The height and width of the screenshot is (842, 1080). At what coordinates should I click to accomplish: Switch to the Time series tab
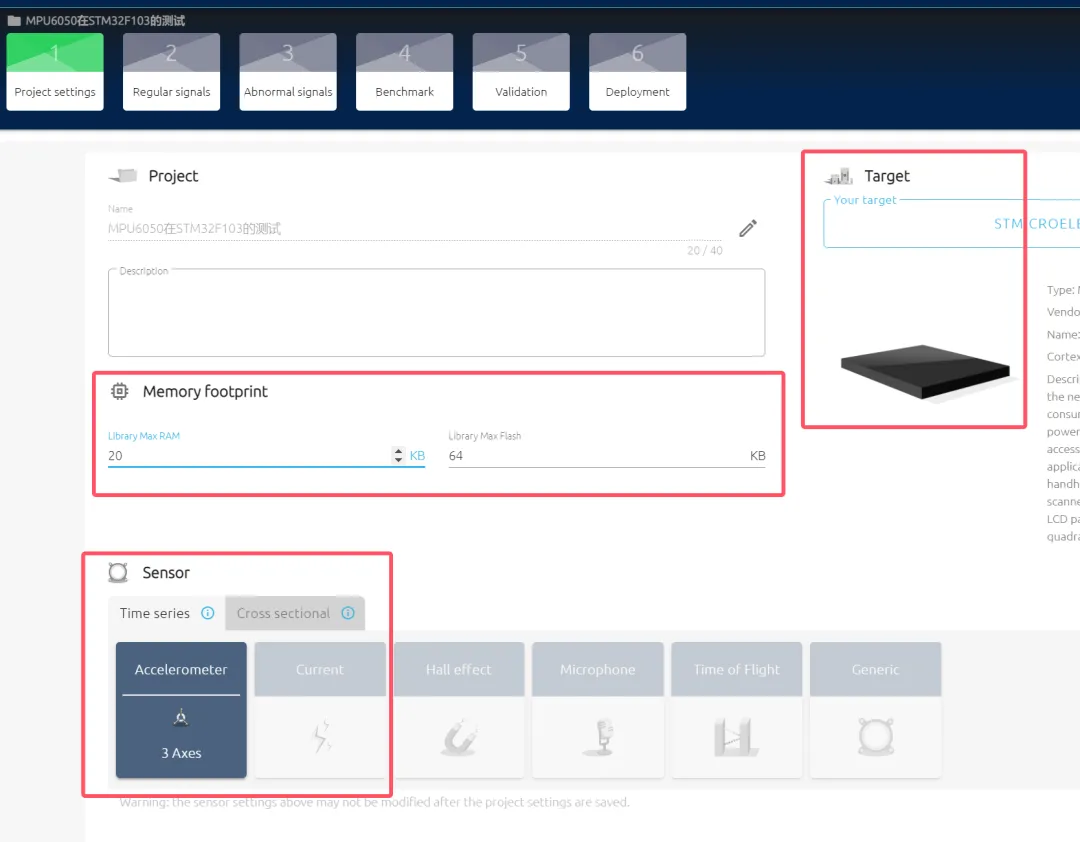click(x=155, y=613)
